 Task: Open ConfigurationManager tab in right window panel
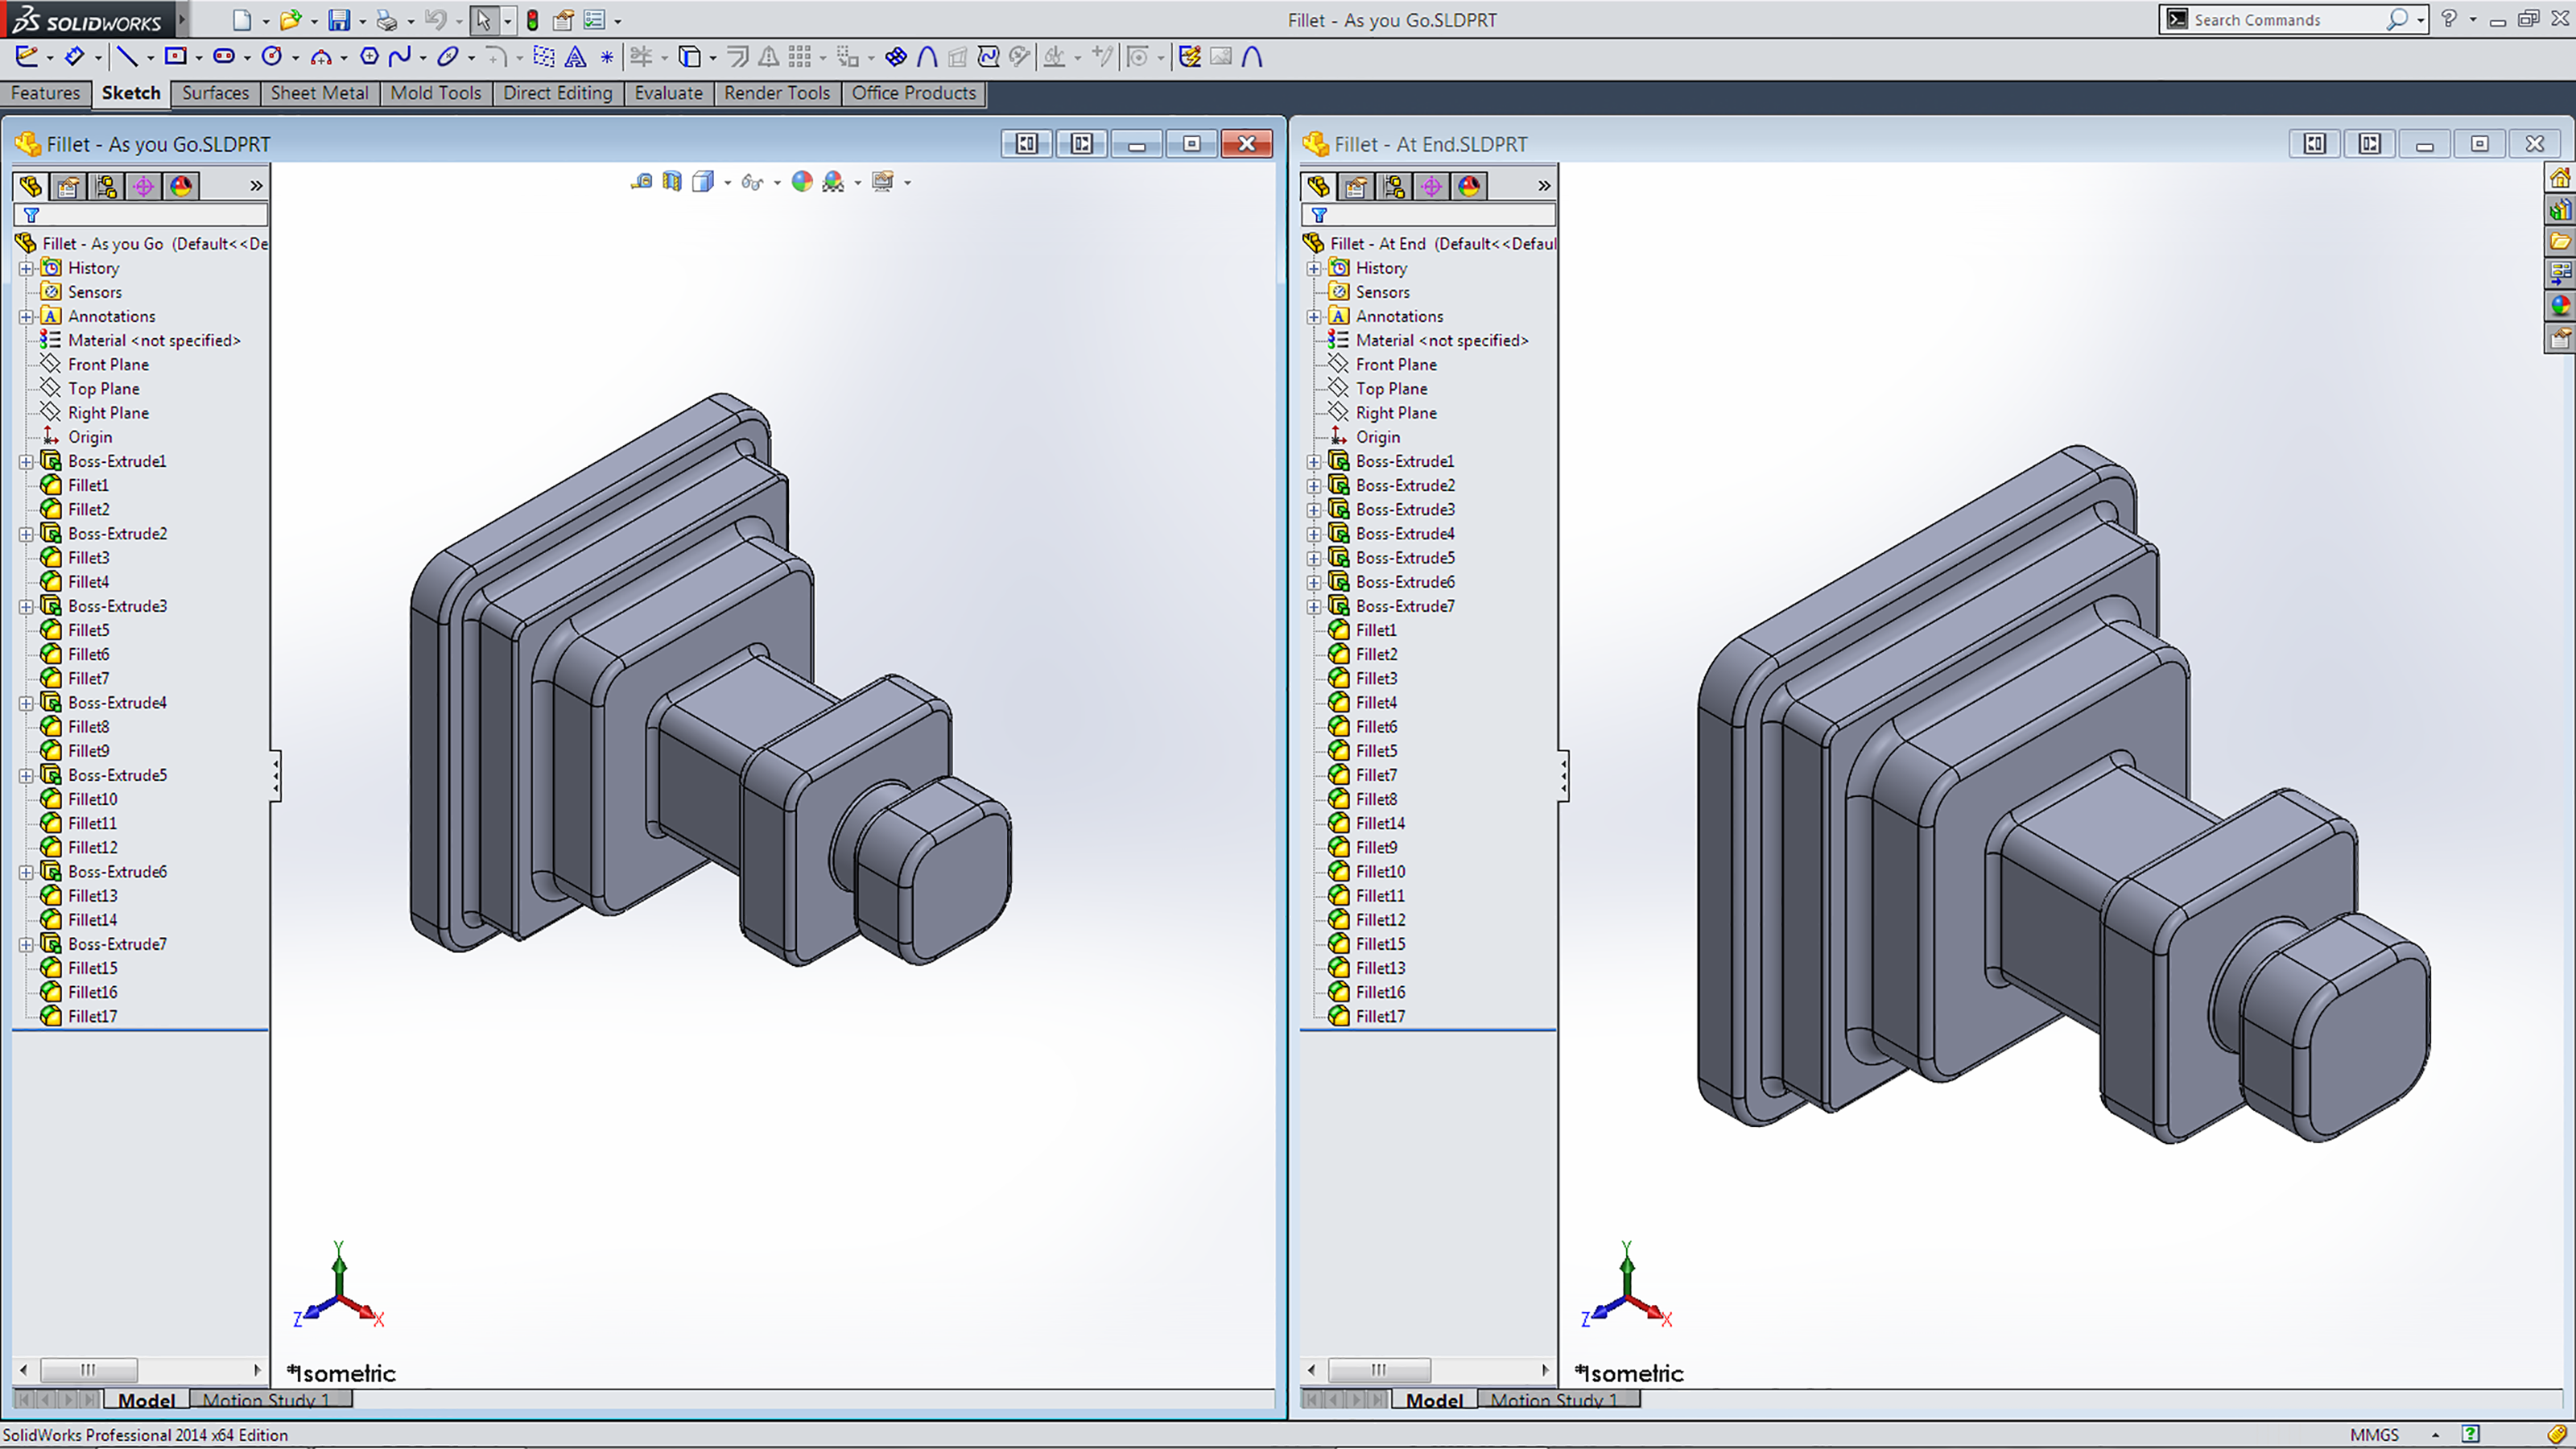[1393, 186]
